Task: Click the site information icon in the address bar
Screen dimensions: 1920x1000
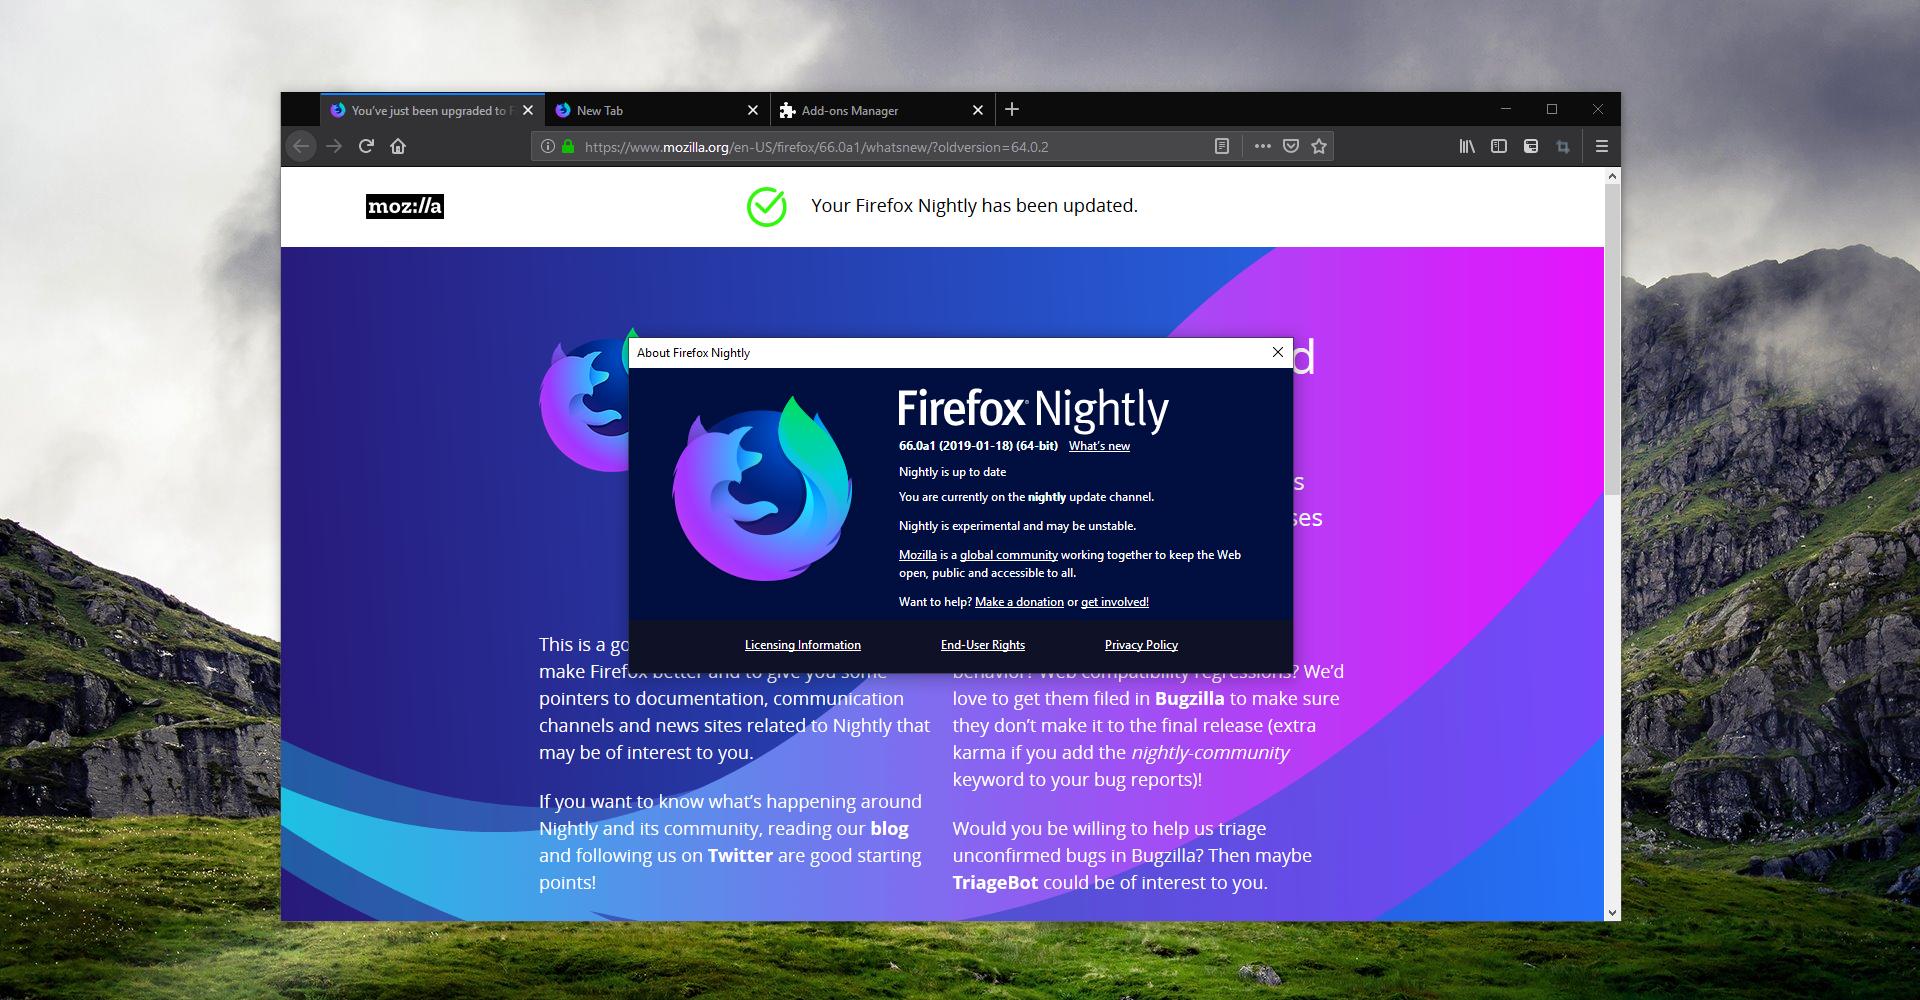Action: click(547, 146)
